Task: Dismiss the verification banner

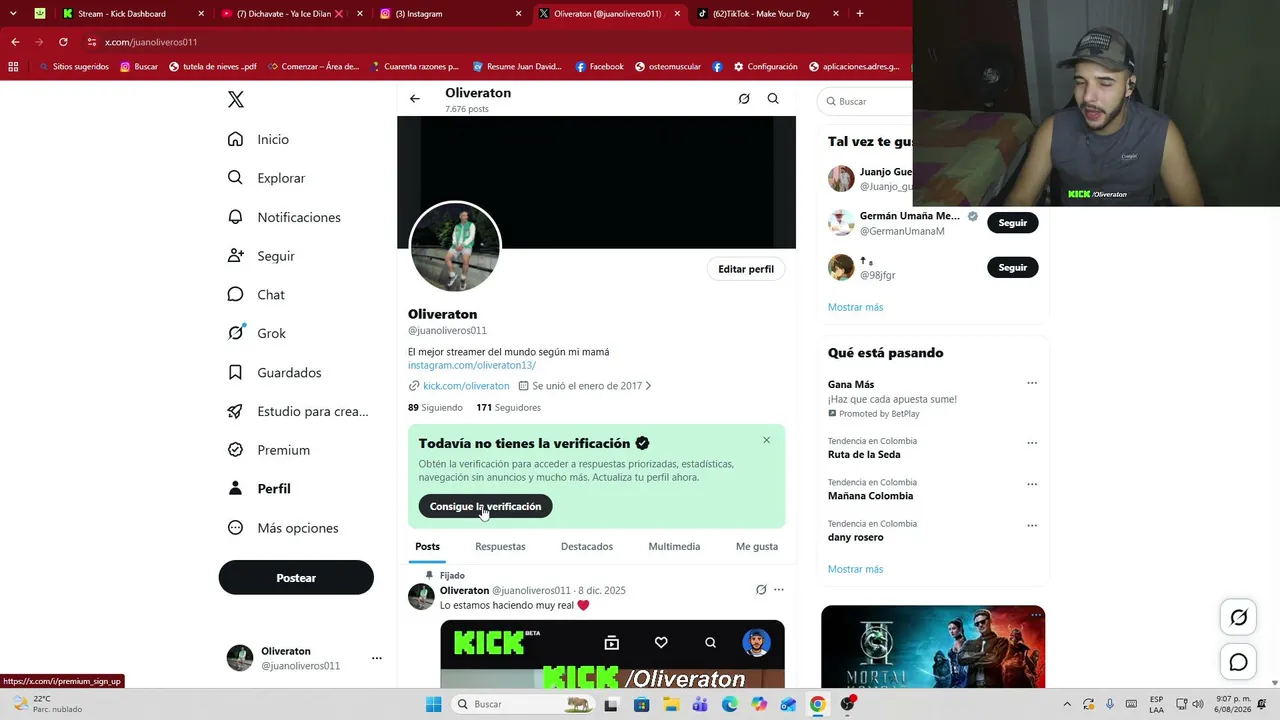Action: coord(767,440)
